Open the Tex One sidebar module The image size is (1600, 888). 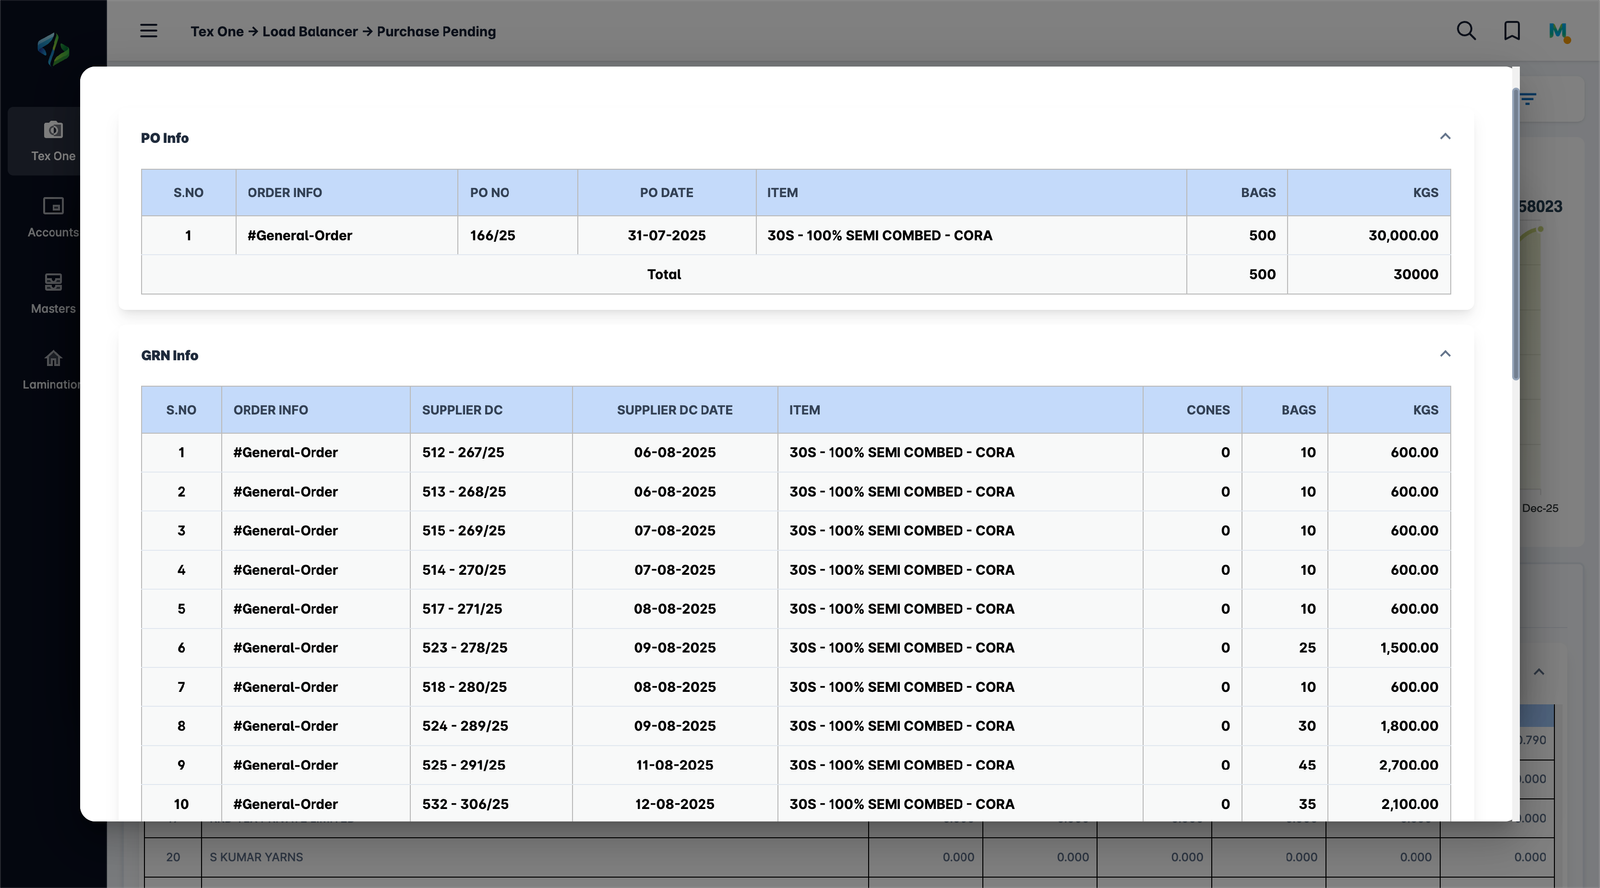(53, 141)
